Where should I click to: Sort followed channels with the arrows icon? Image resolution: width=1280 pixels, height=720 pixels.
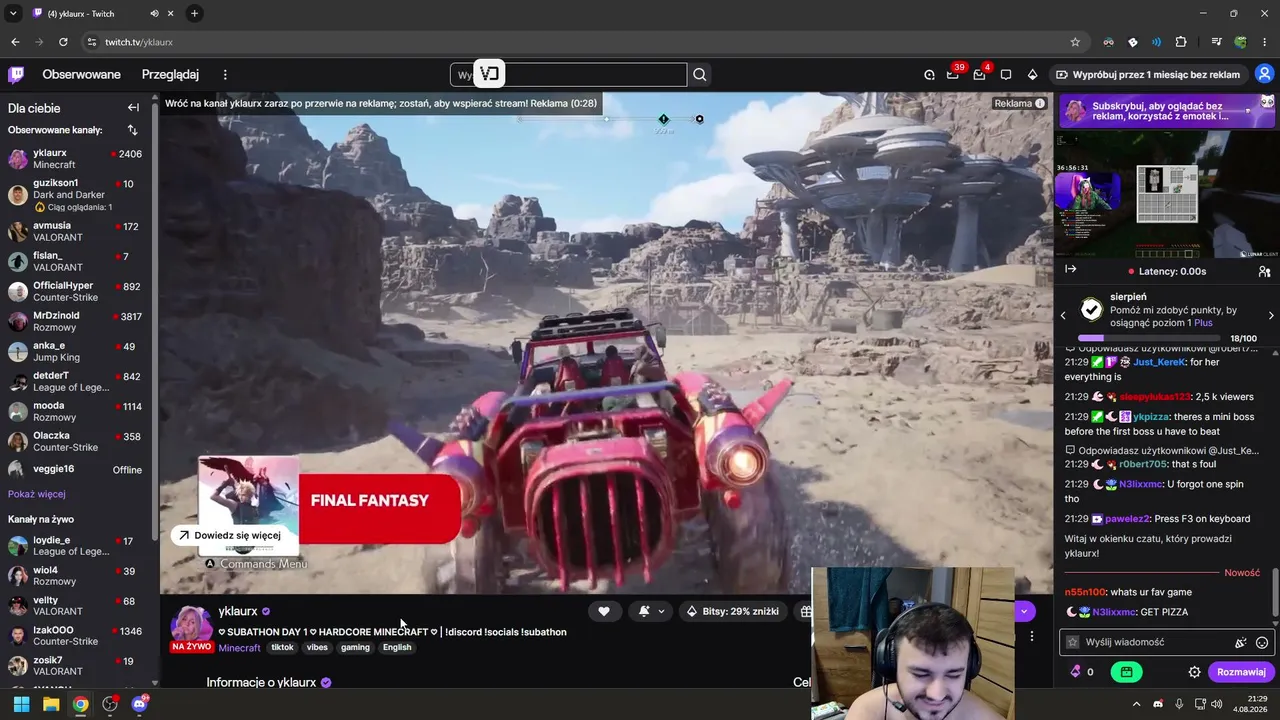coord(132,130)
